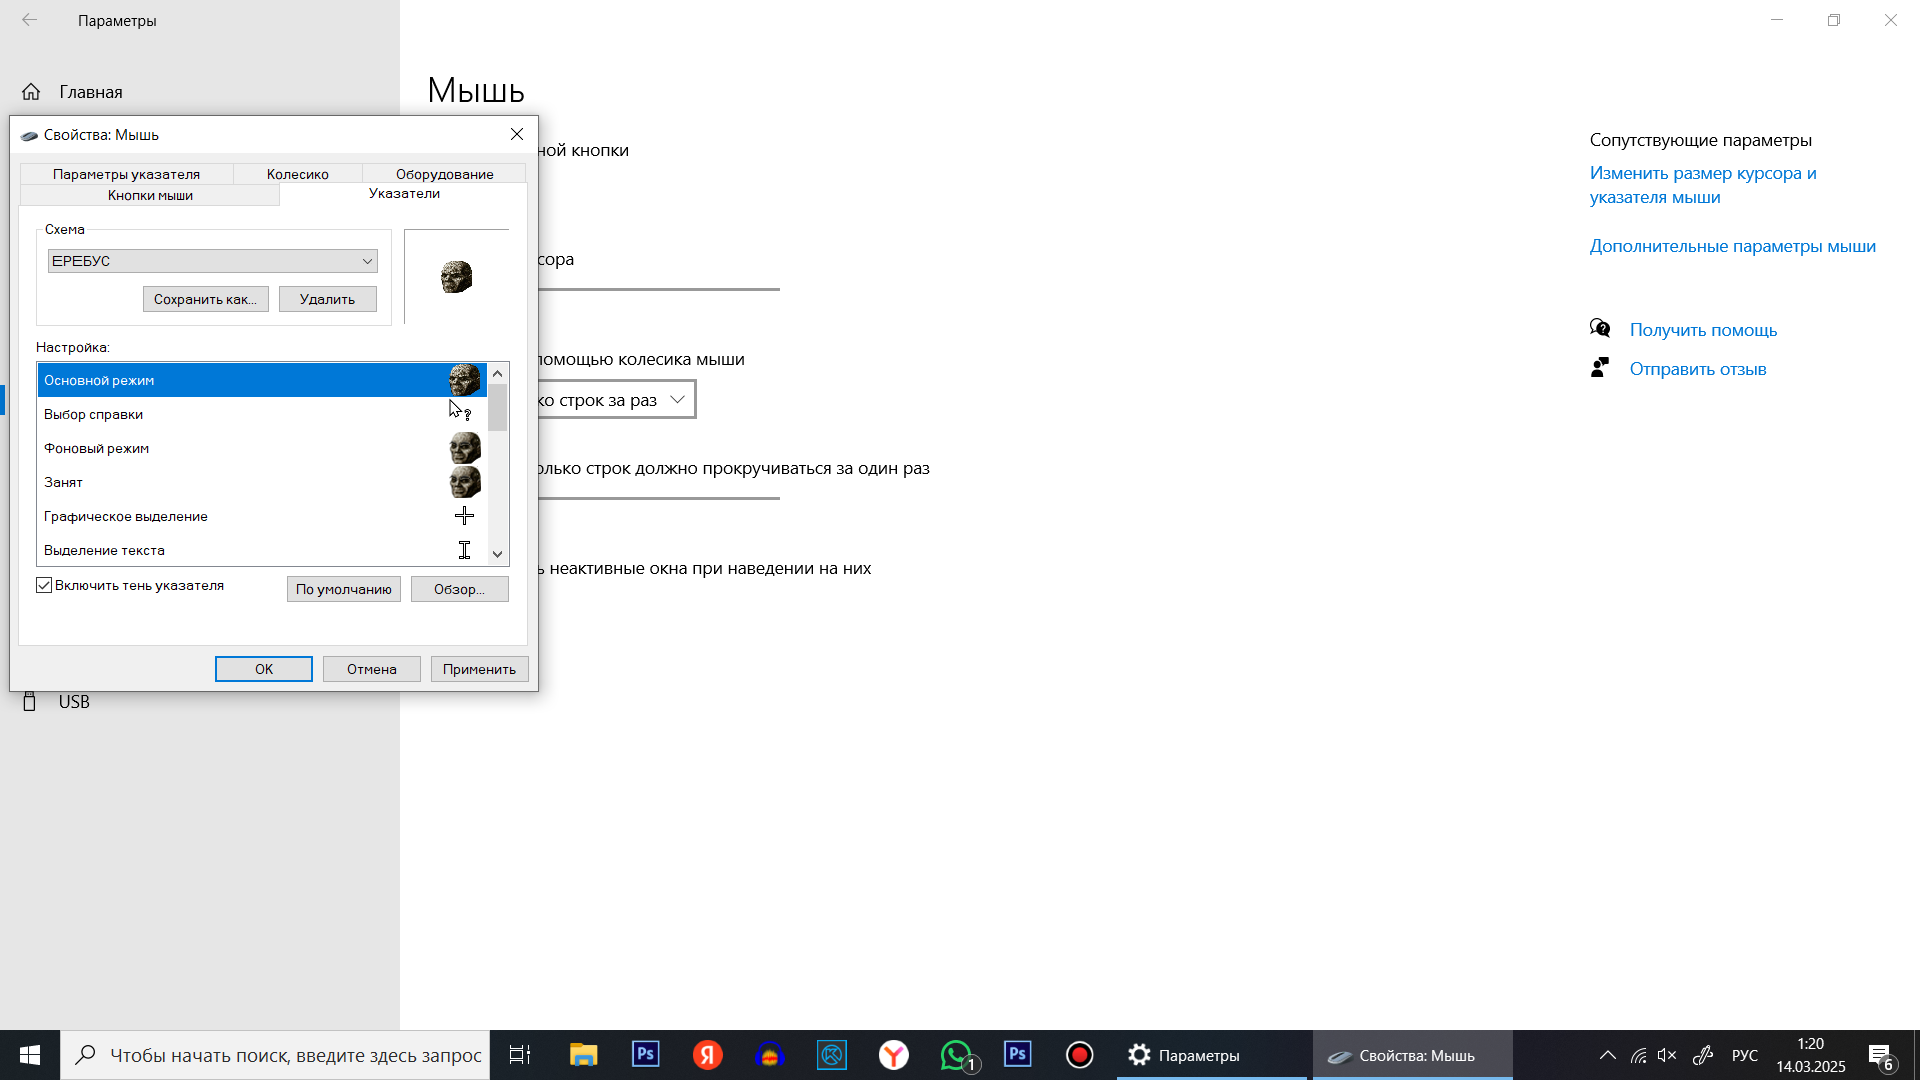Launch the first Photoshop taskbar icon
Viewport: 1920px width, 1080px height.
(646, 1055)
